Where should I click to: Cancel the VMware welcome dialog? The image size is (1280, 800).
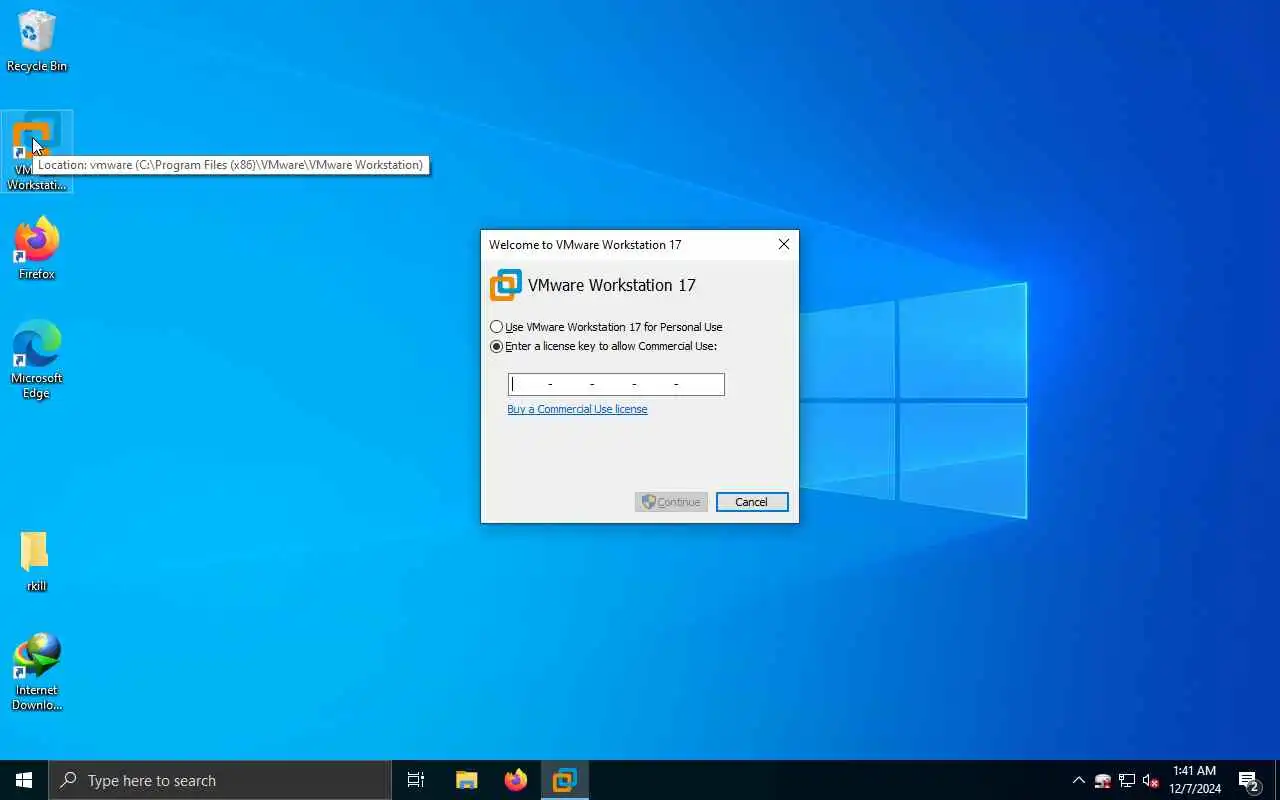point(752,502)
